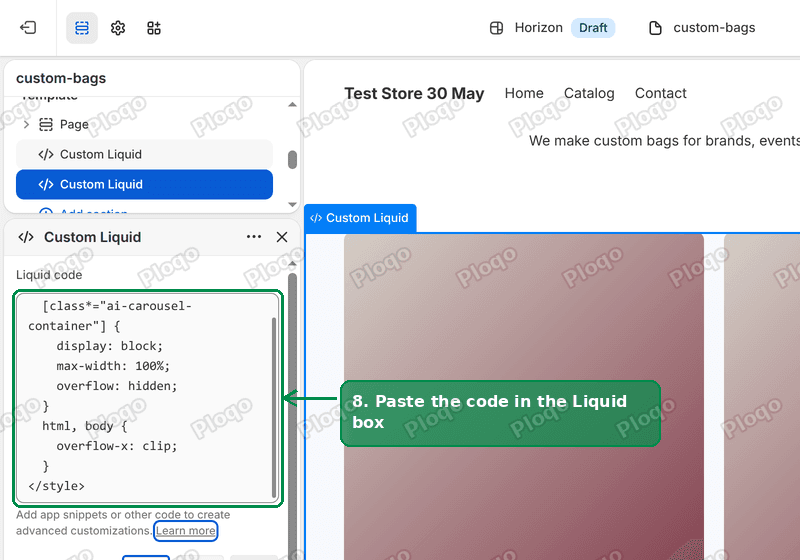Select the first unselected Custom Liquid section
Viewport: 800px width, 560px height.
point(144,154)
